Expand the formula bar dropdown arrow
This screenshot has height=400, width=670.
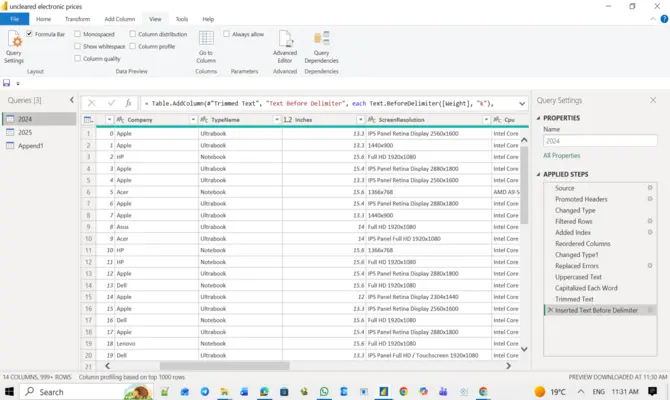[x=522, y=103]
